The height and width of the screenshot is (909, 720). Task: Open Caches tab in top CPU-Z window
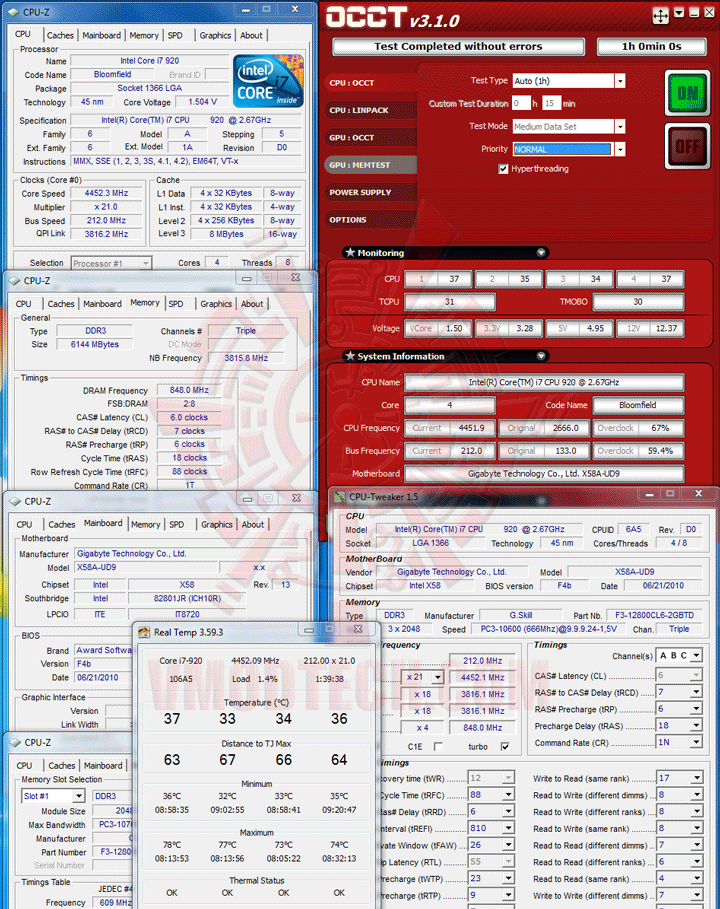click(60, 35)
